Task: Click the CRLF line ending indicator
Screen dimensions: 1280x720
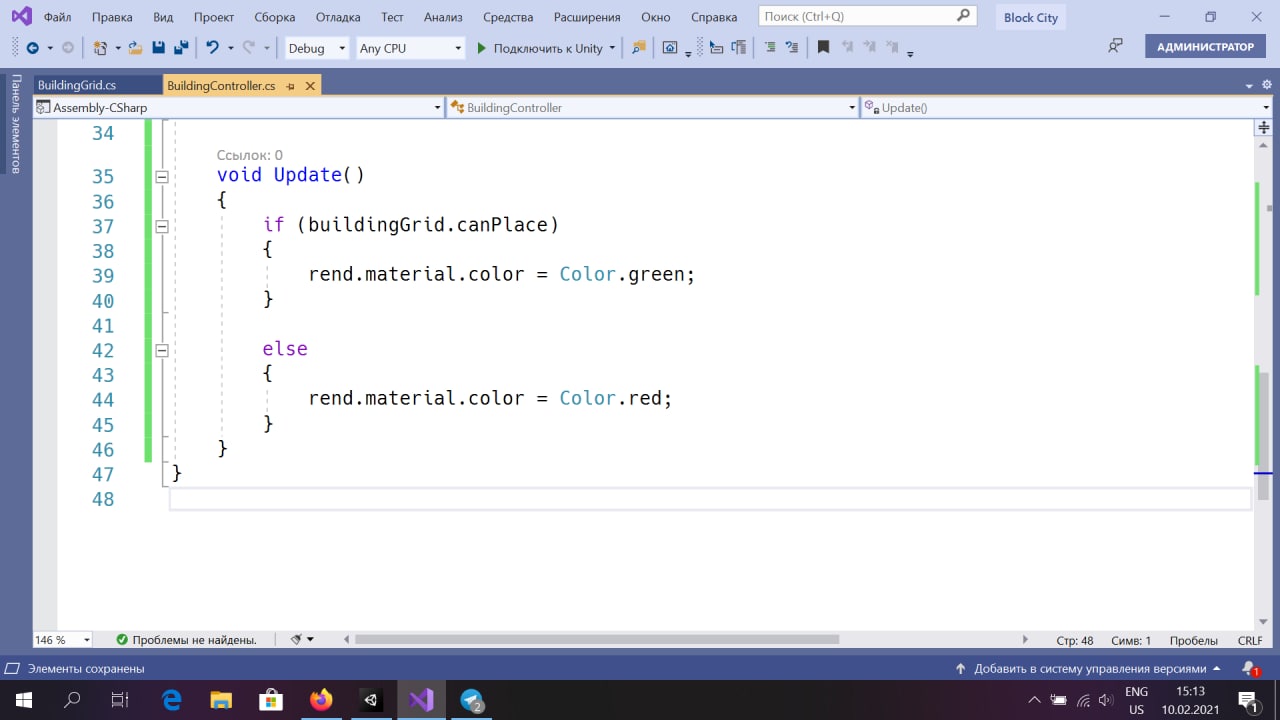Action: 1250,640
